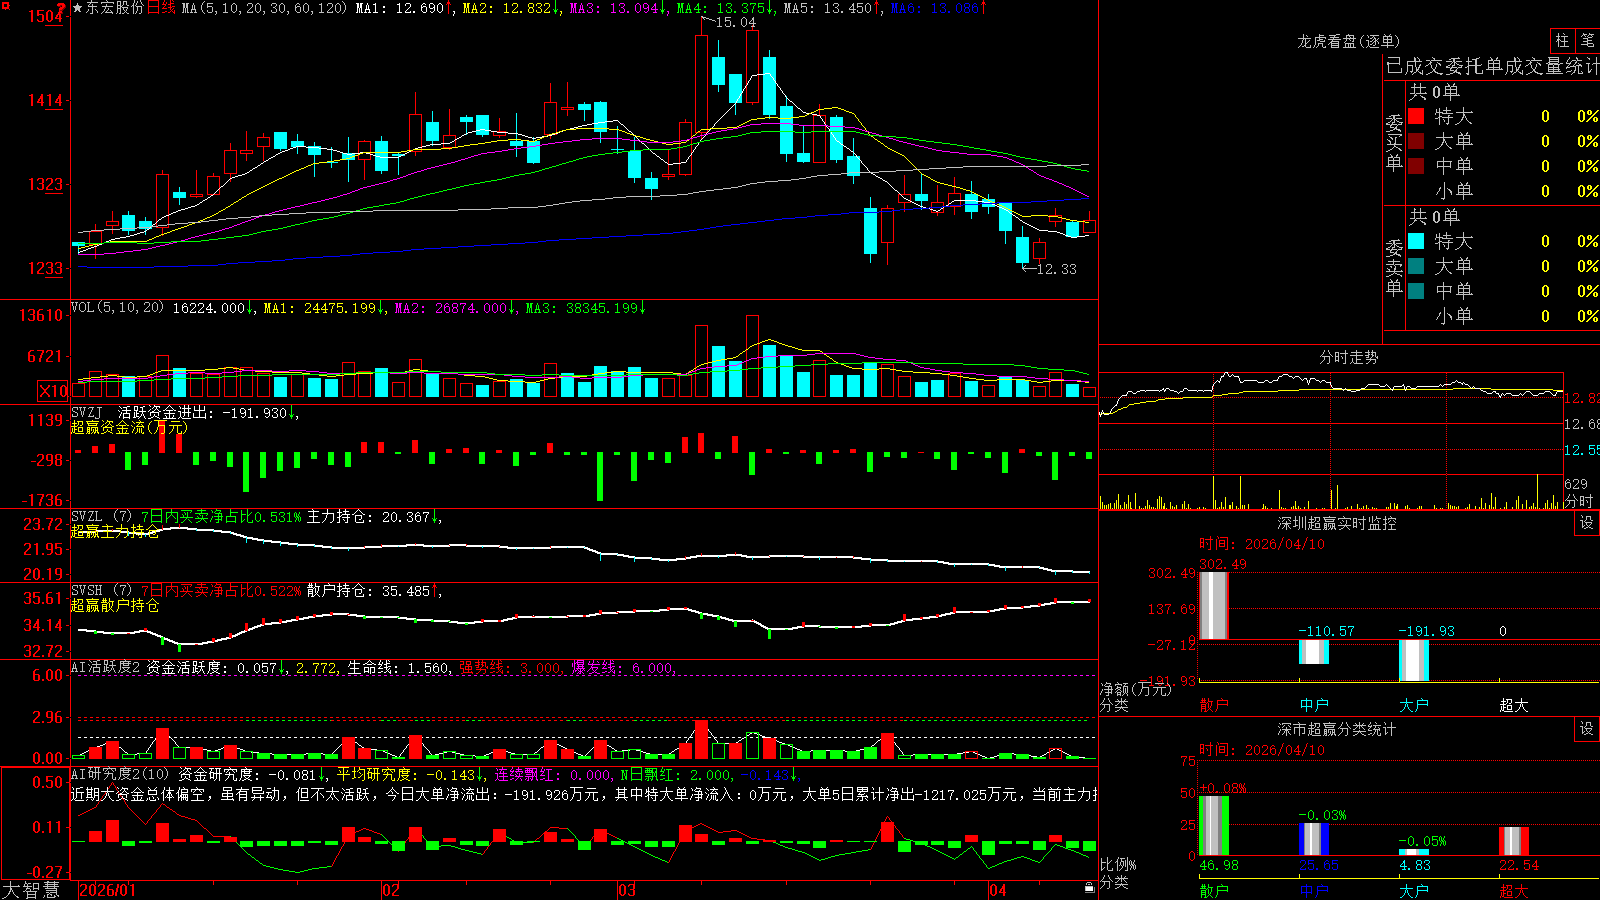Click the 委卖单 section label
Viewport: 1600px width, 900px height.
(x=1394, y=267)
